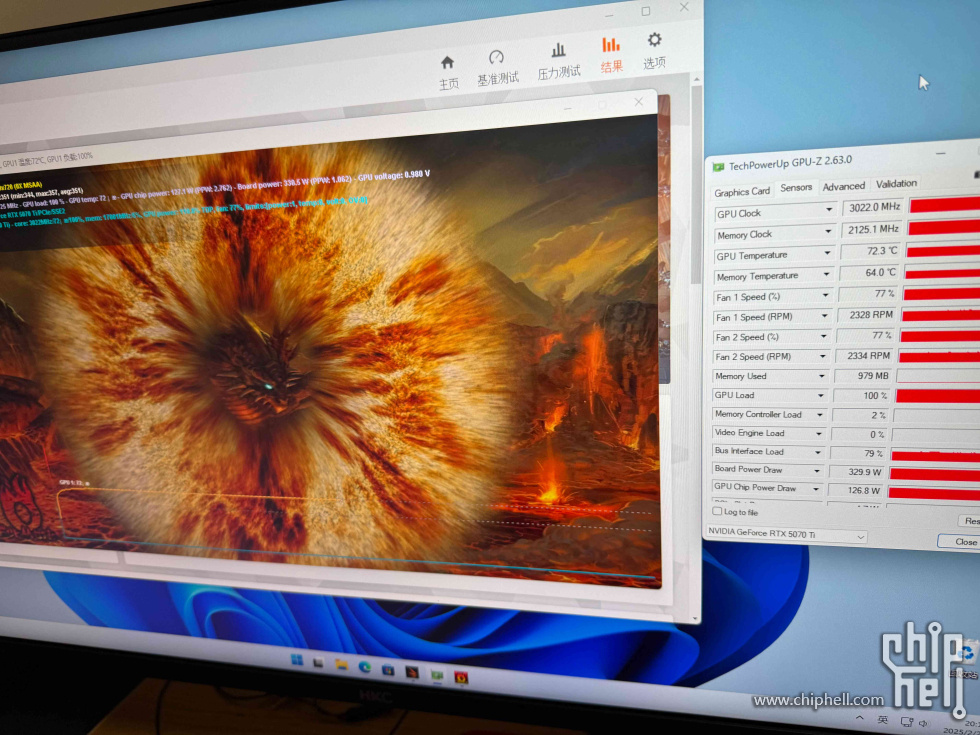
Task: Open the 结果 results tab in the benchmark window
Action: (x=611, y=55)
